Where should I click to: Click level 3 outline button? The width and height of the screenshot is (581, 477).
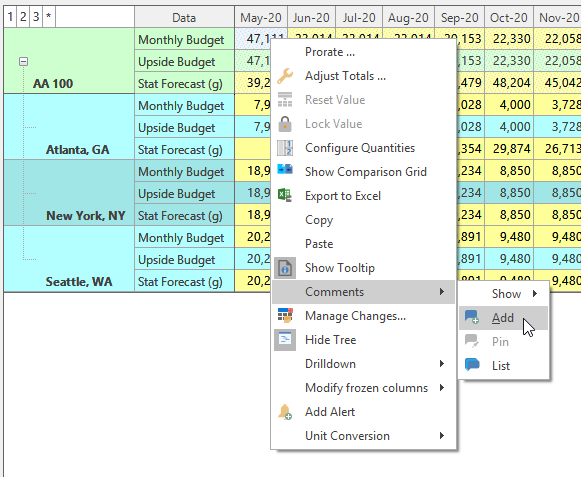[x=36, y=17]
